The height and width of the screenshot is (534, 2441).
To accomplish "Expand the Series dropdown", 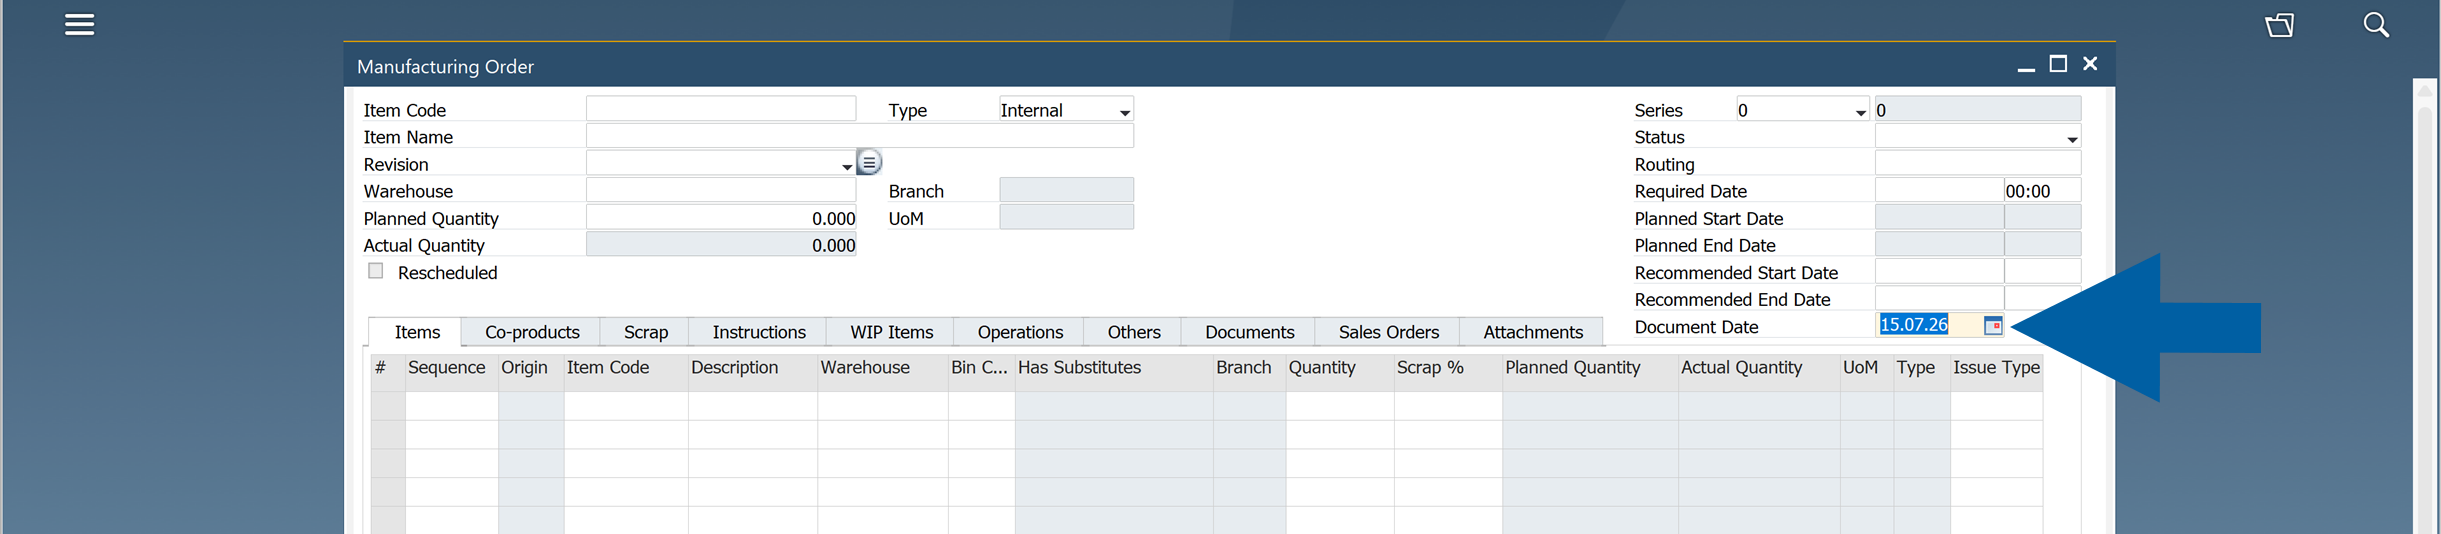I will click(x=1860, y=112).
